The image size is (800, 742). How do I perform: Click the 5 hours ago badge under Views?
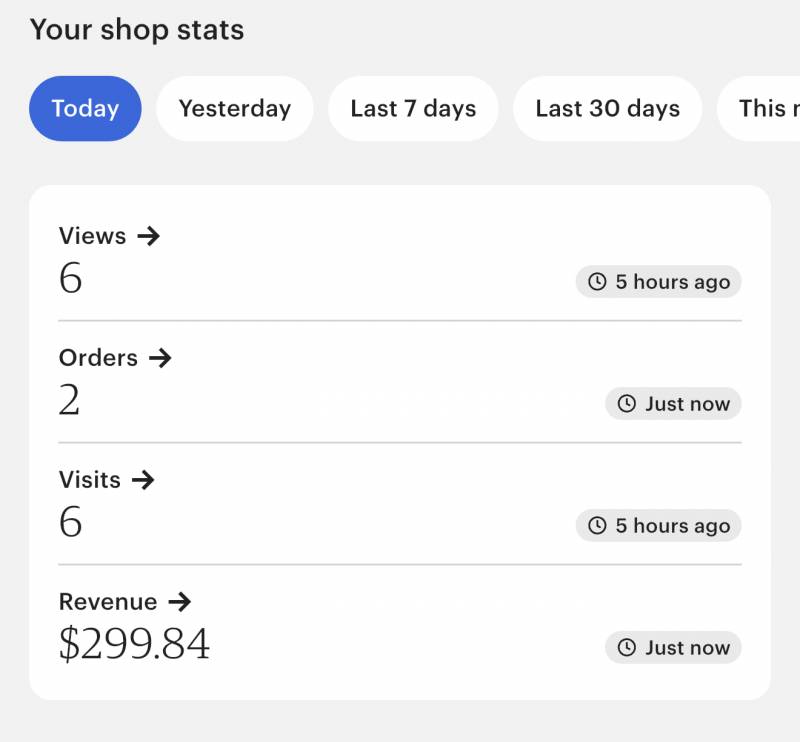(658, 282)
